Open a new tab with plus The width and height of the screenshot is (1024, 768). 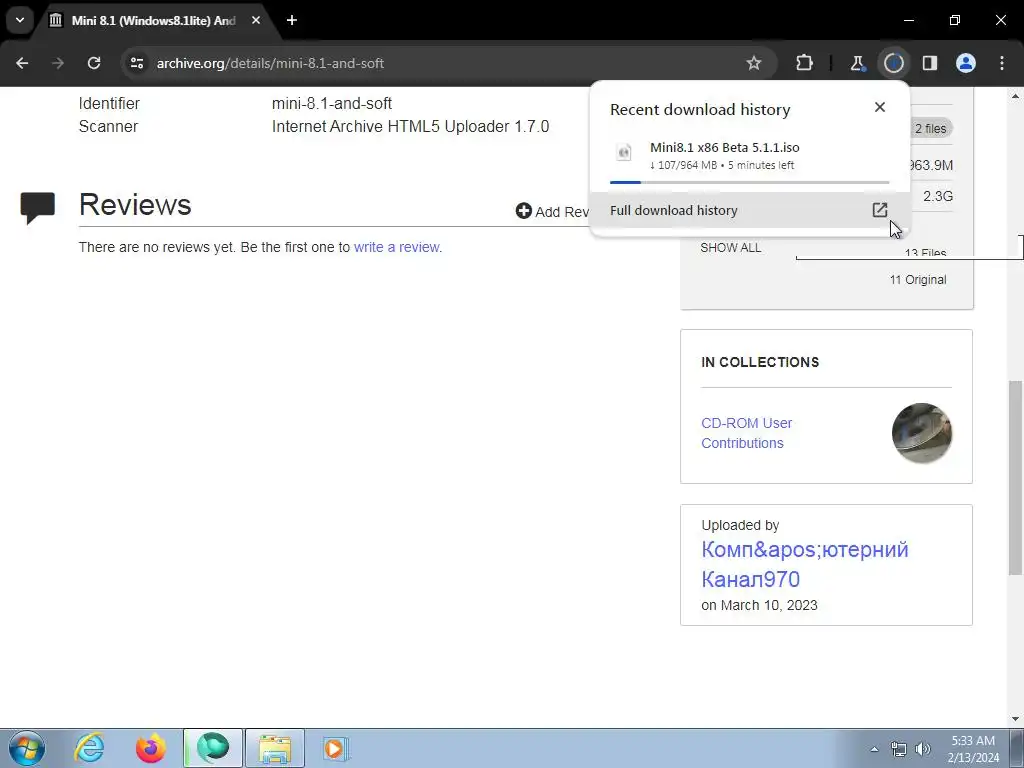pyautogui.click(x=292, y=20)
